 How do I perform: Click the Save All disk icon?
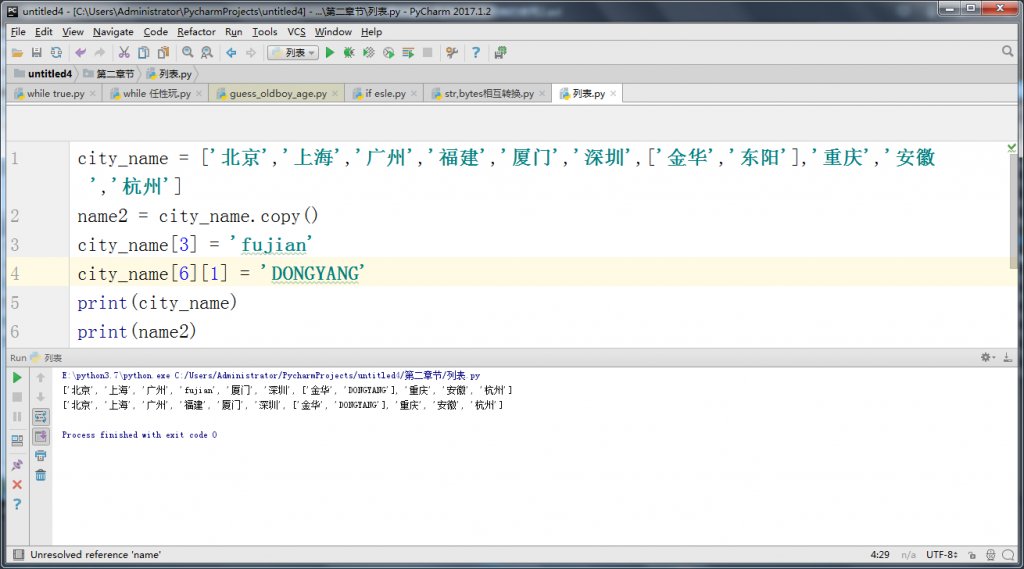(37, 53)
